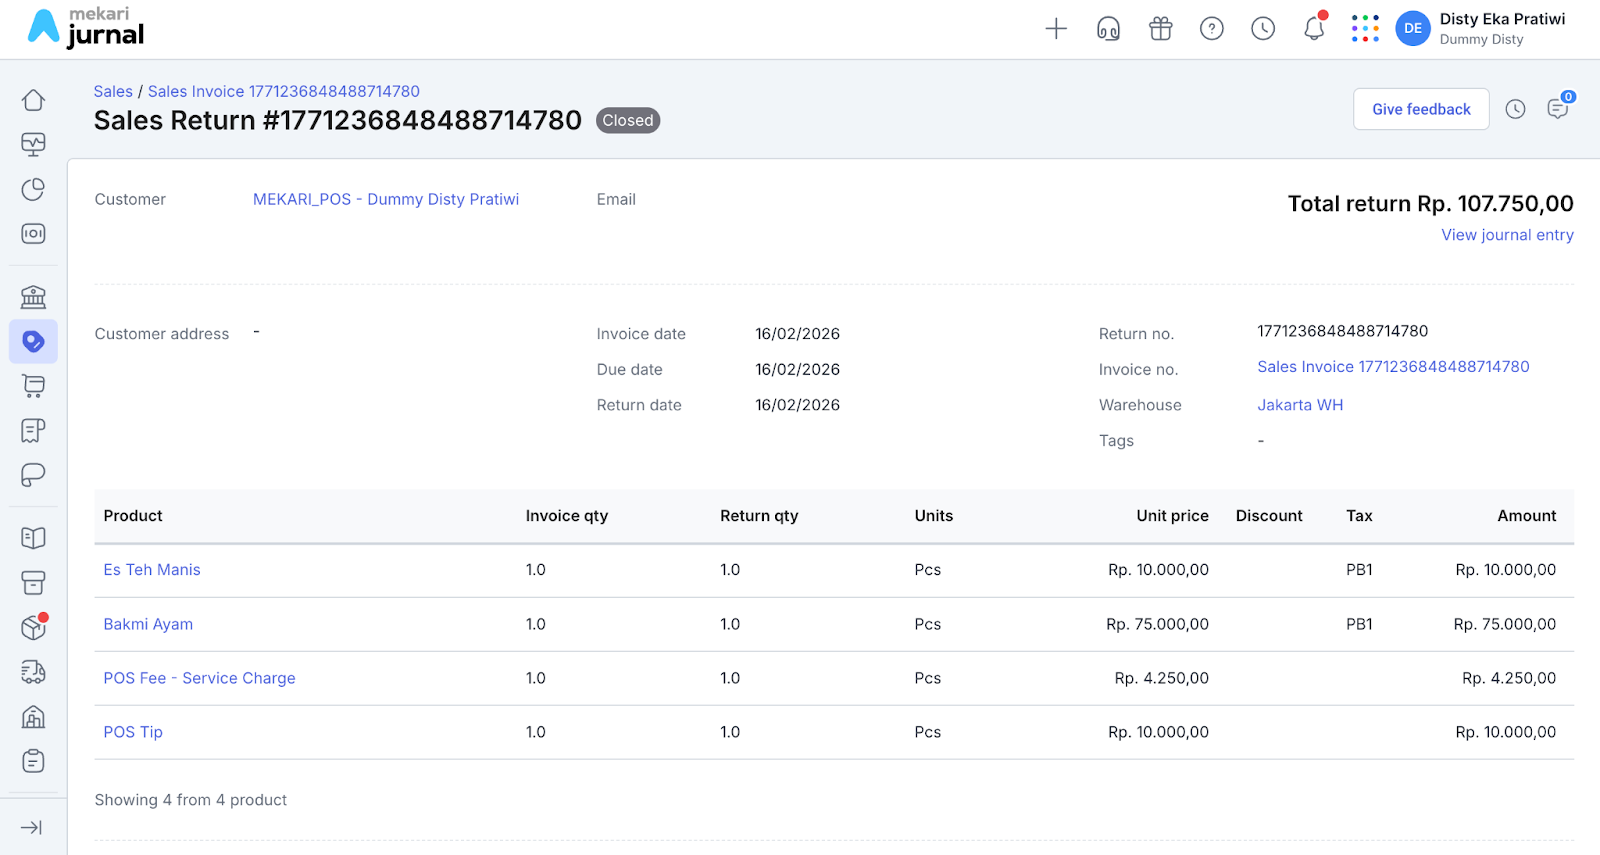Viewport: 1600px width, 855px height.
Task: Open POS Fee - Service Charge product
Action: (x=199, y=678)
